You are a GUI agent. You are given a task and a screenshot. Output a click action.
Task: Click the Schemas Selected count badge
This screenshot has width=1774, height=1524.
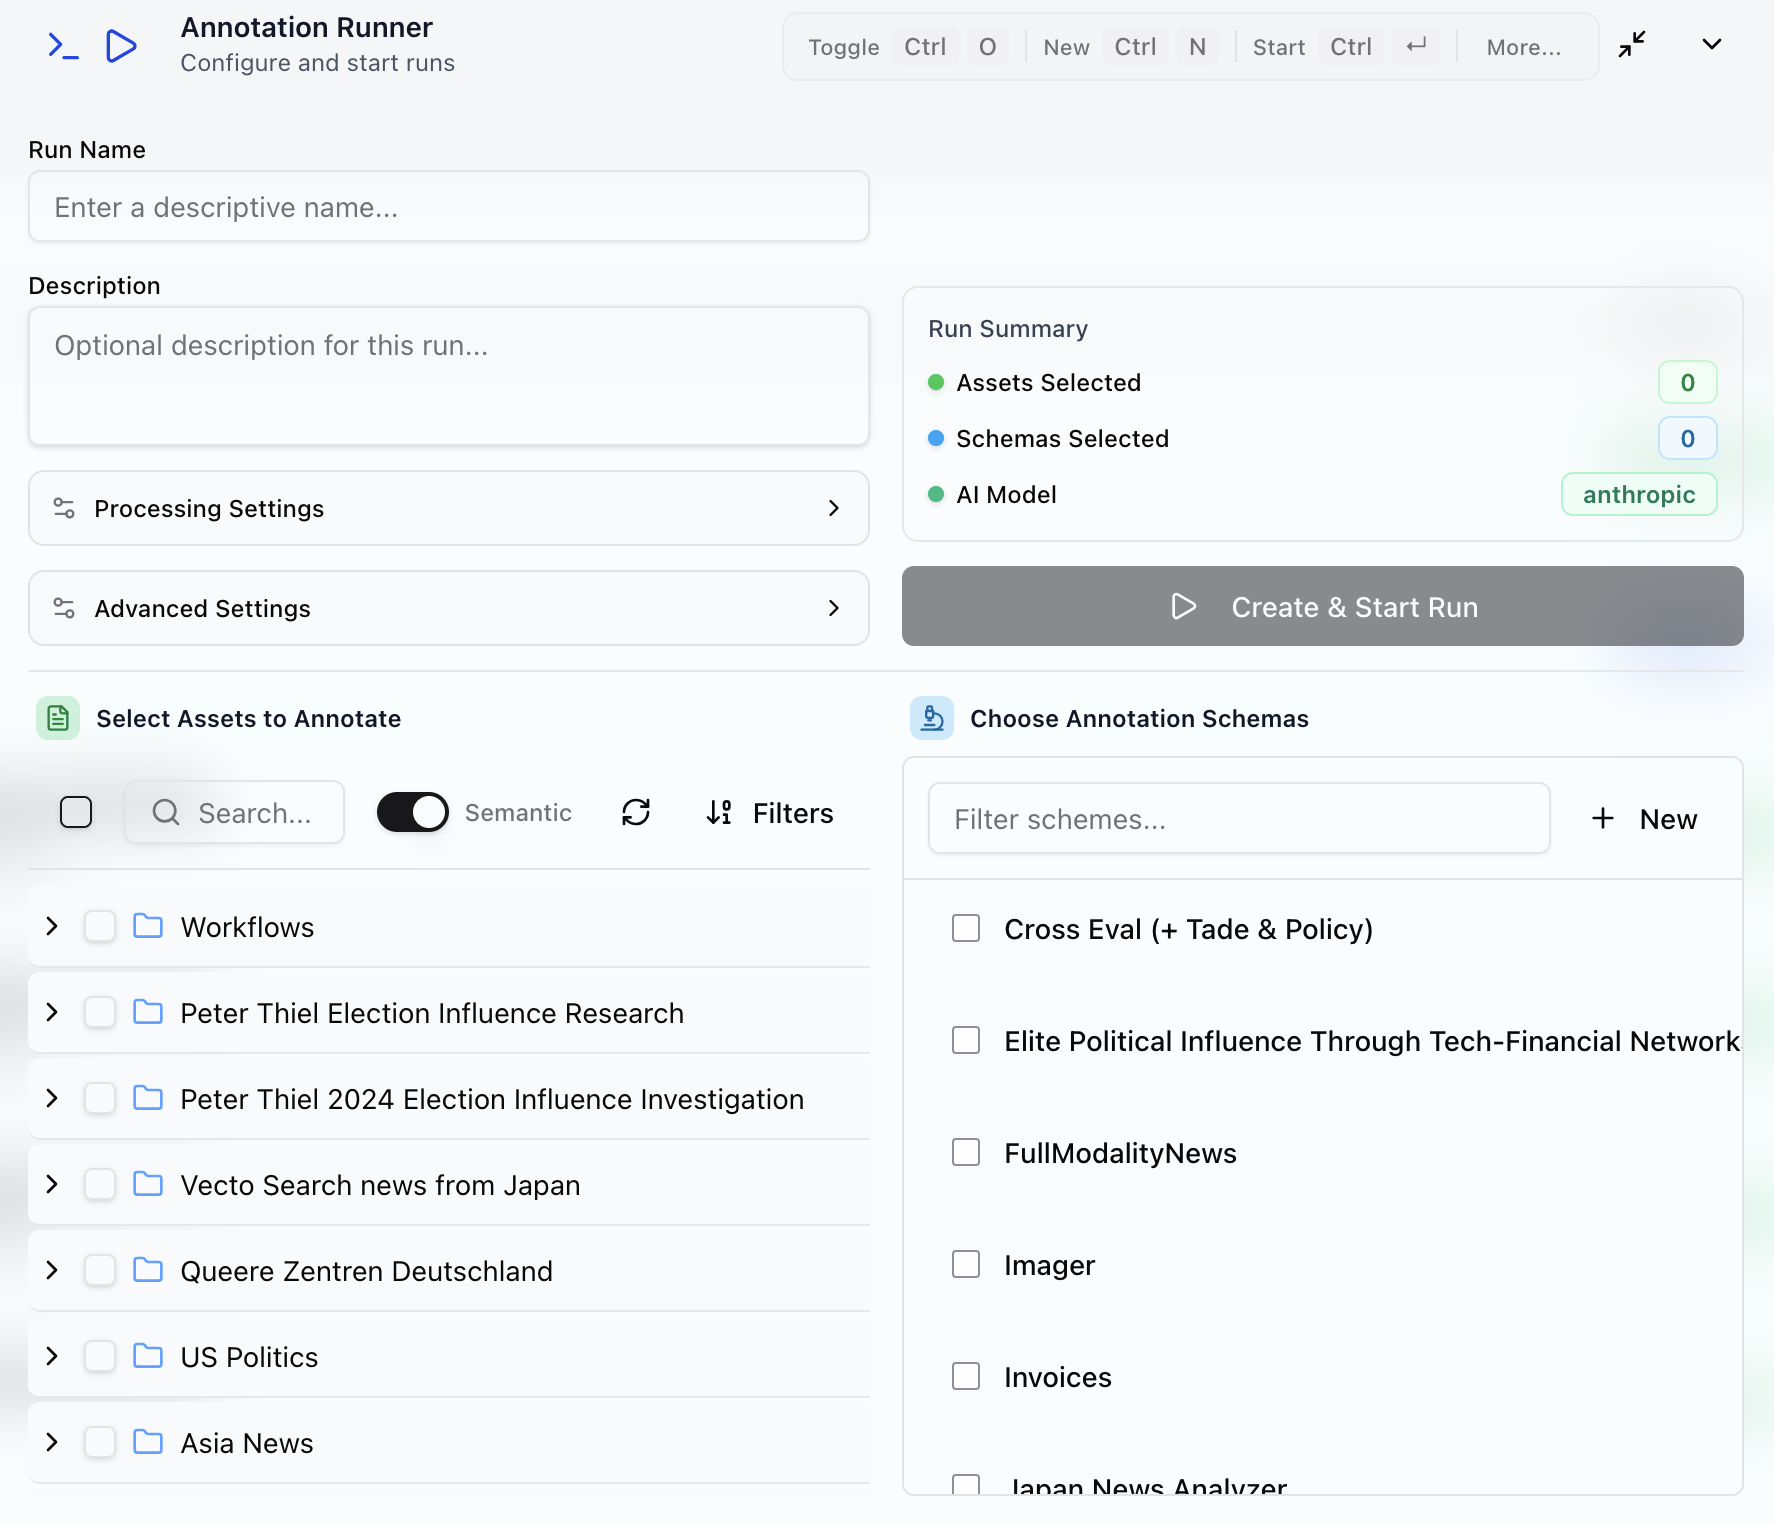[1688, 438]
